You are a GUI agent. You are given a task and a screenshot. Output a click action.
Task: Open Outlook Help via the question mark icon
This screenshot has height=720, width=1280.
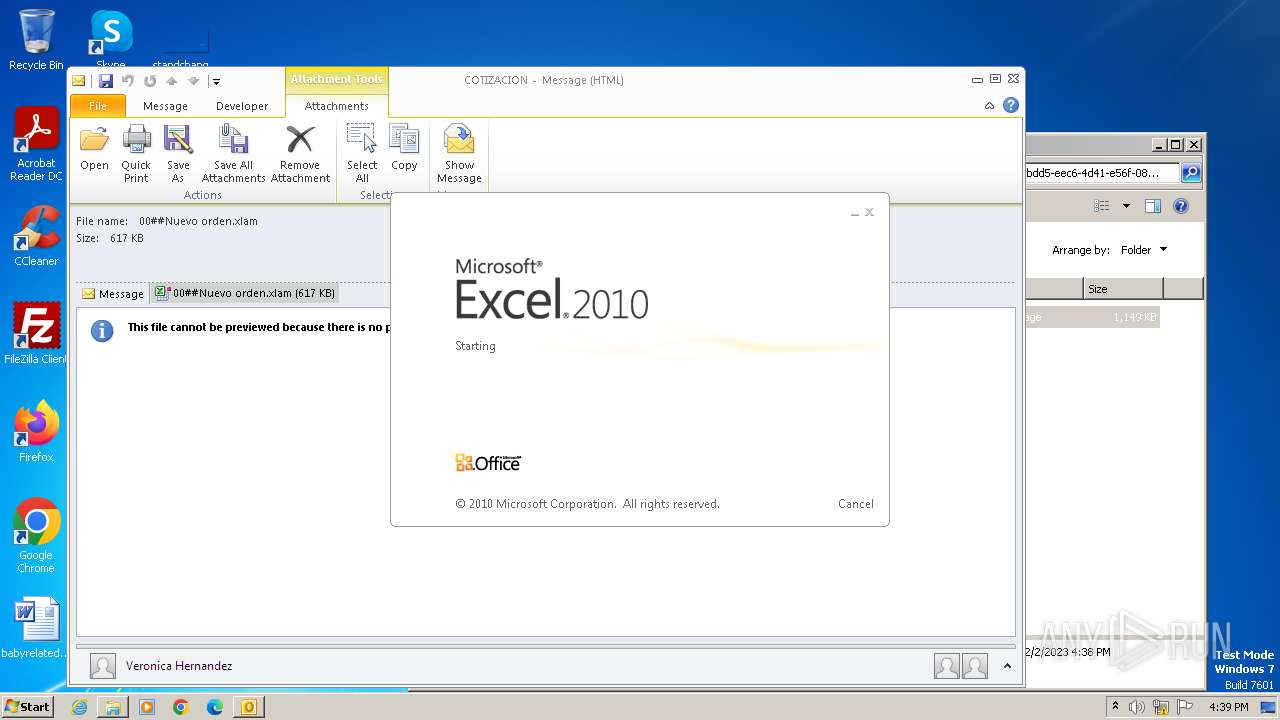point(1011,105)
